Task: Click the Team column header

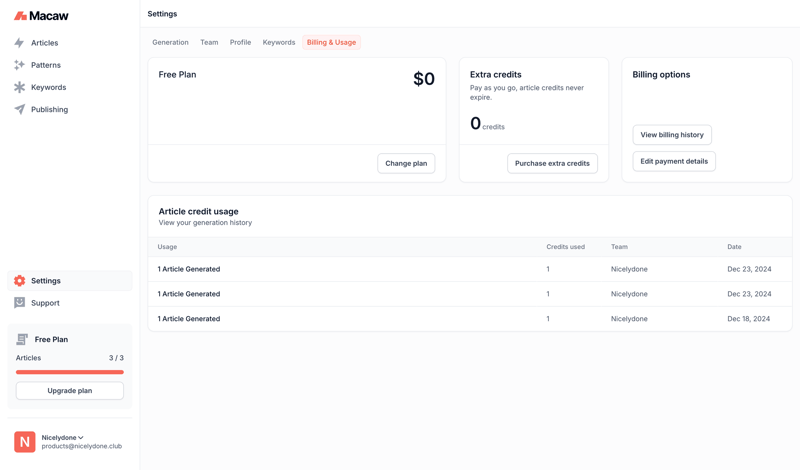Action: coord(619,246)
